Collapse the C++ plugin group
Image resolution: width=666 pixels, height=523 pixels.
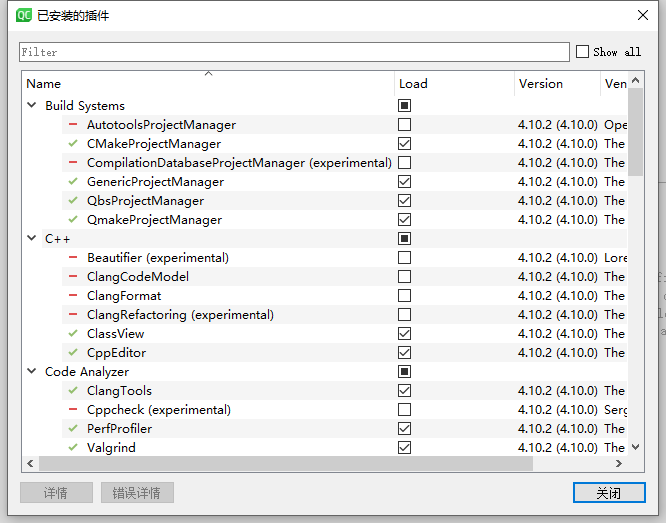[x=31, y=238]
